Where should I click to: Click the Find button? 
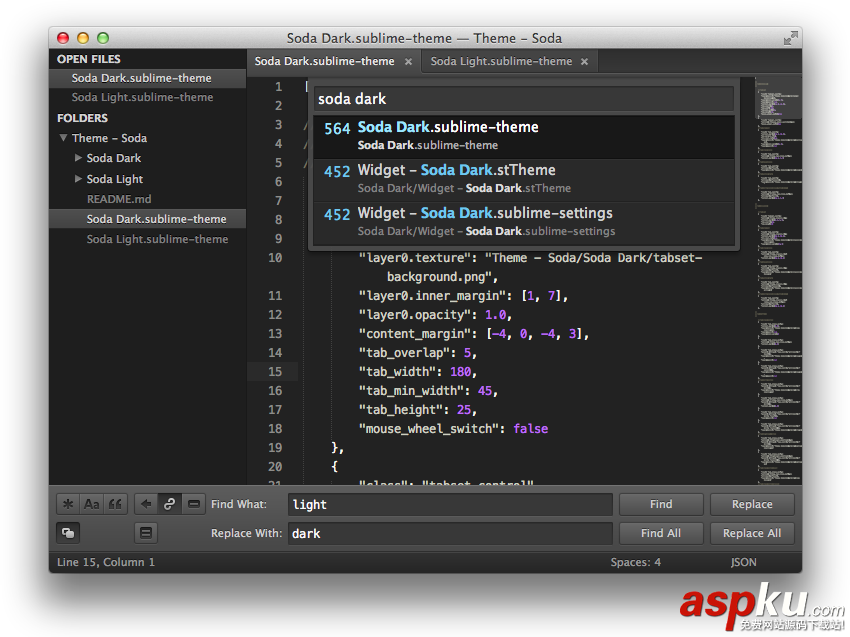pos(661,504)
